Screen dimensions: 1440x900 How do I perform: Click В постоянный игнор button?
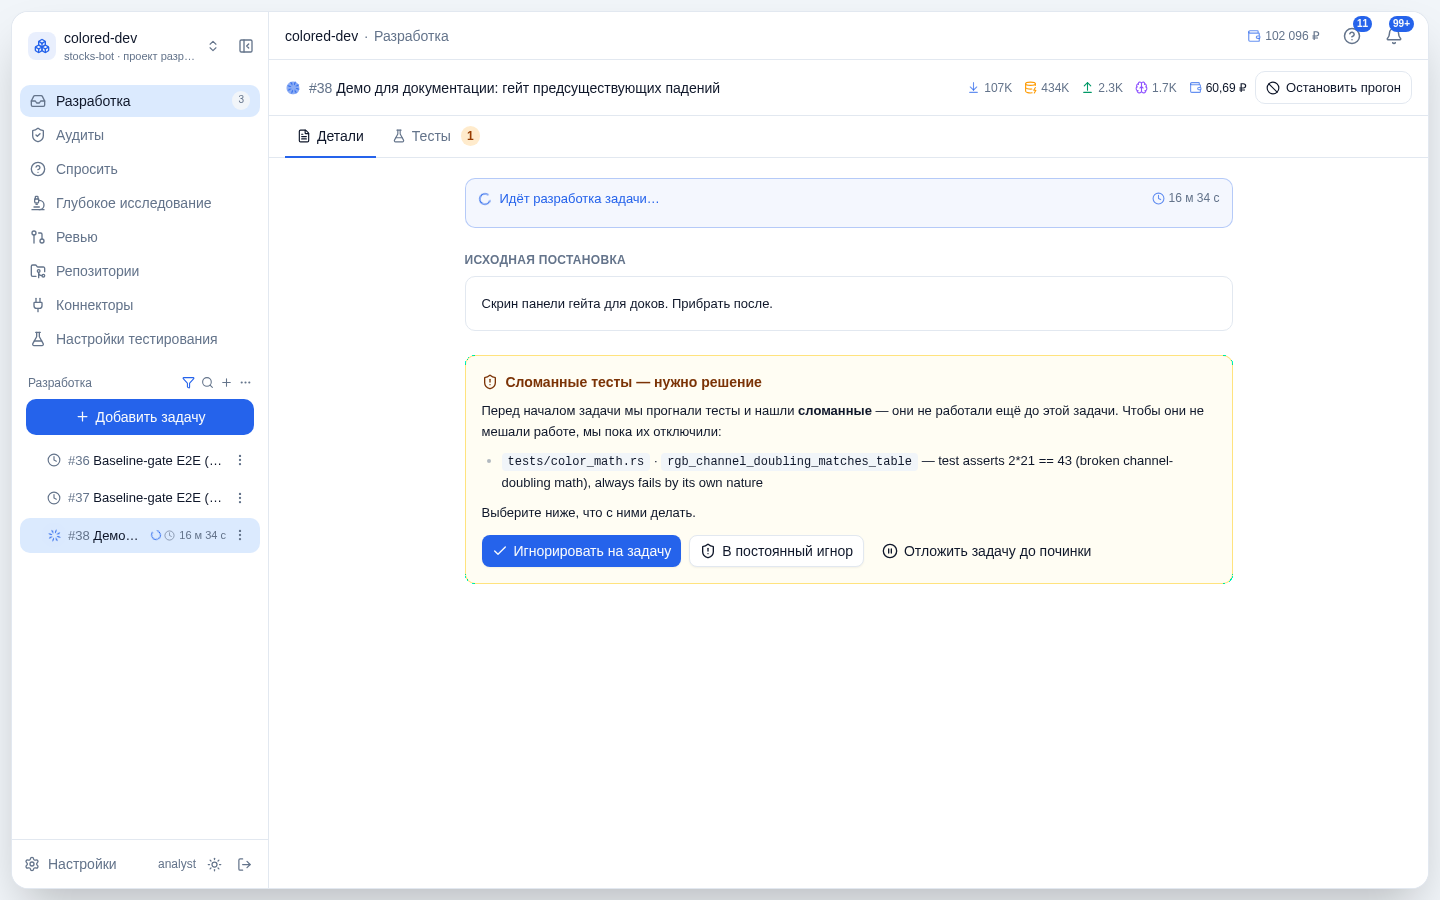click(776, 551)
